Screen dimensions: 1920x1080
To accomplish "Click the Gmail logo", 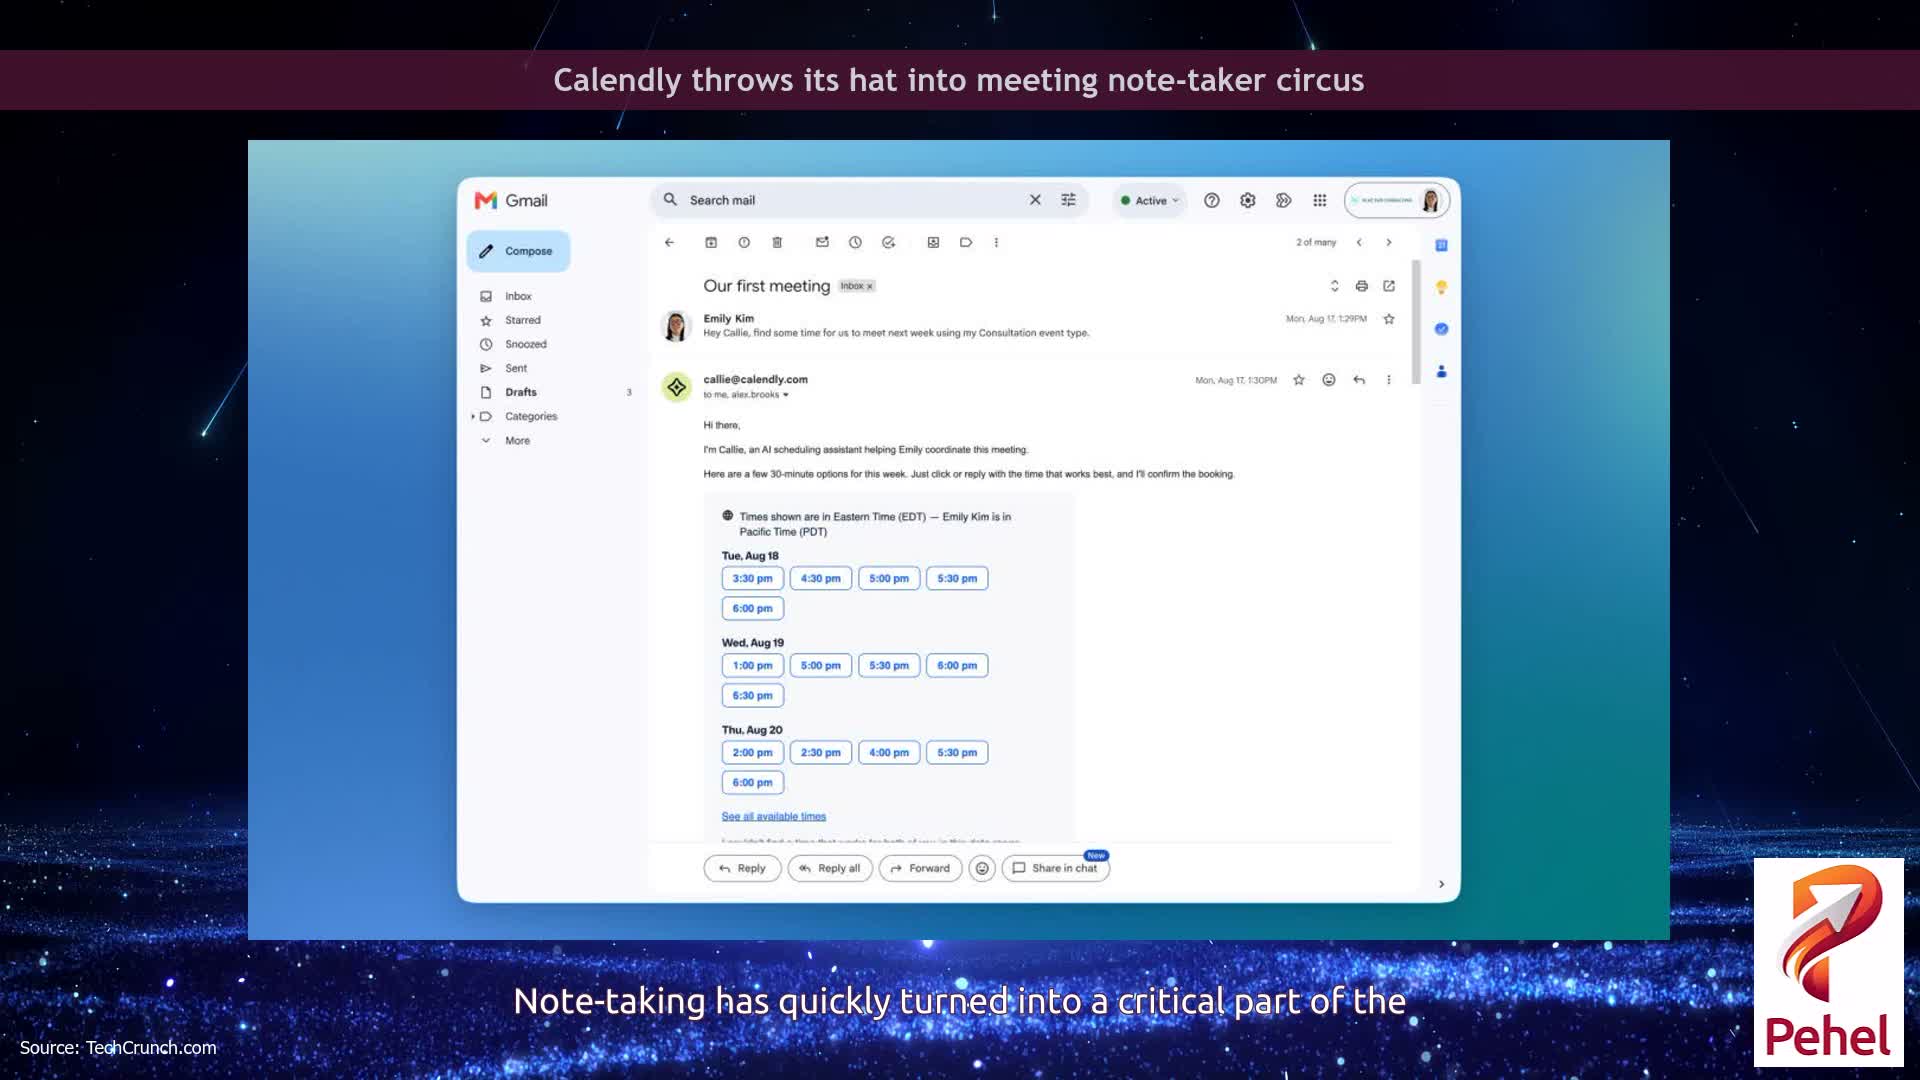I will [511, 200].
